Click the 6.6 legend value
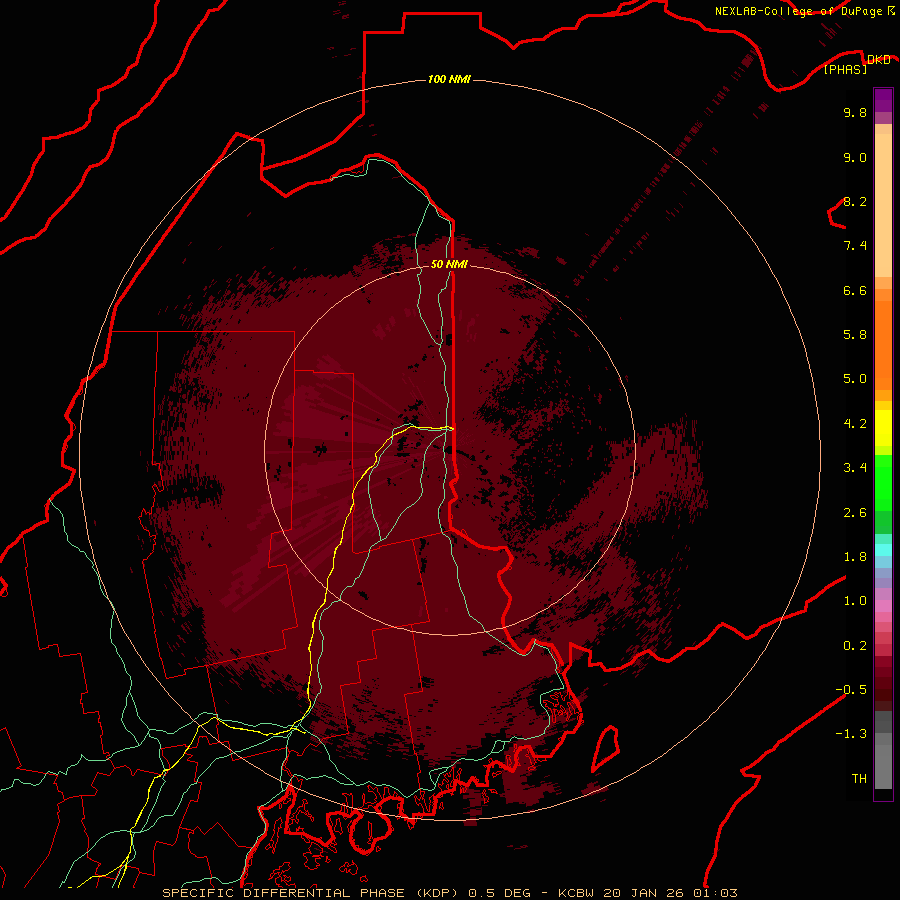 pos(855,290)
